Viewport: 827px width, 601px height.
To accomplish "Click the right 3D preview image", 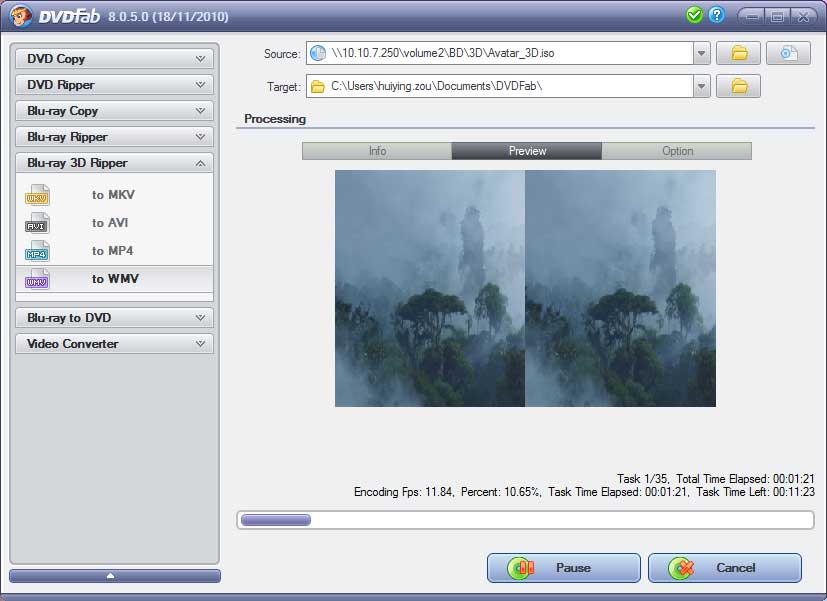I will tap(620, 288).
